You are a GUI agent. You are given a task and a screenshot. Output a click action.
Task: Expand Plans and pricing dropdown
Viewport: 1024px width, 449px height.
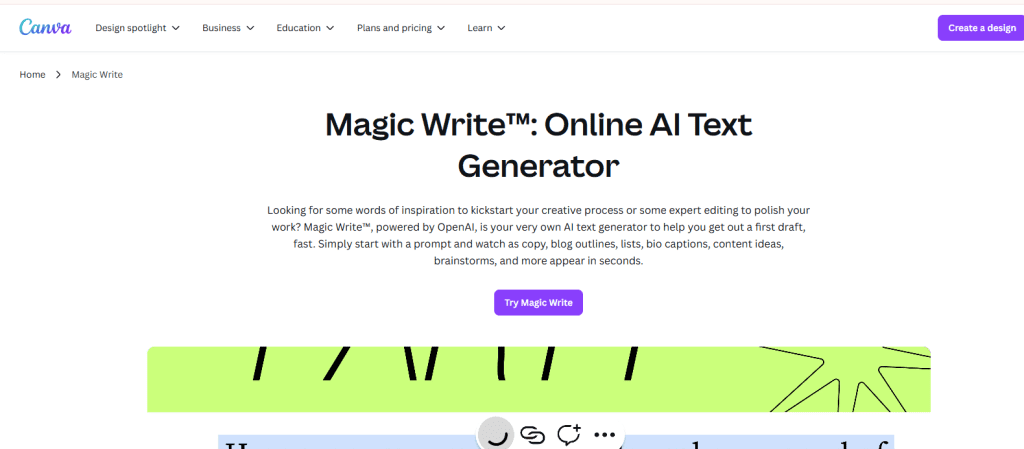click(400, 28)
